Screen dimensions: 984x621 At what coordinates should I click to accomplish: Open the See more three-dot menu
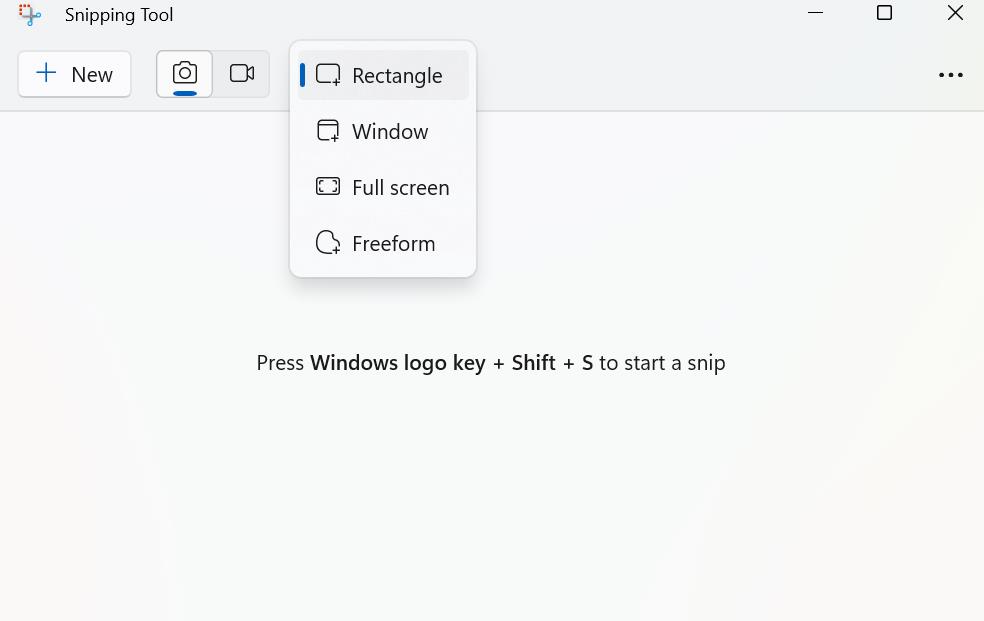pos(950,75)
